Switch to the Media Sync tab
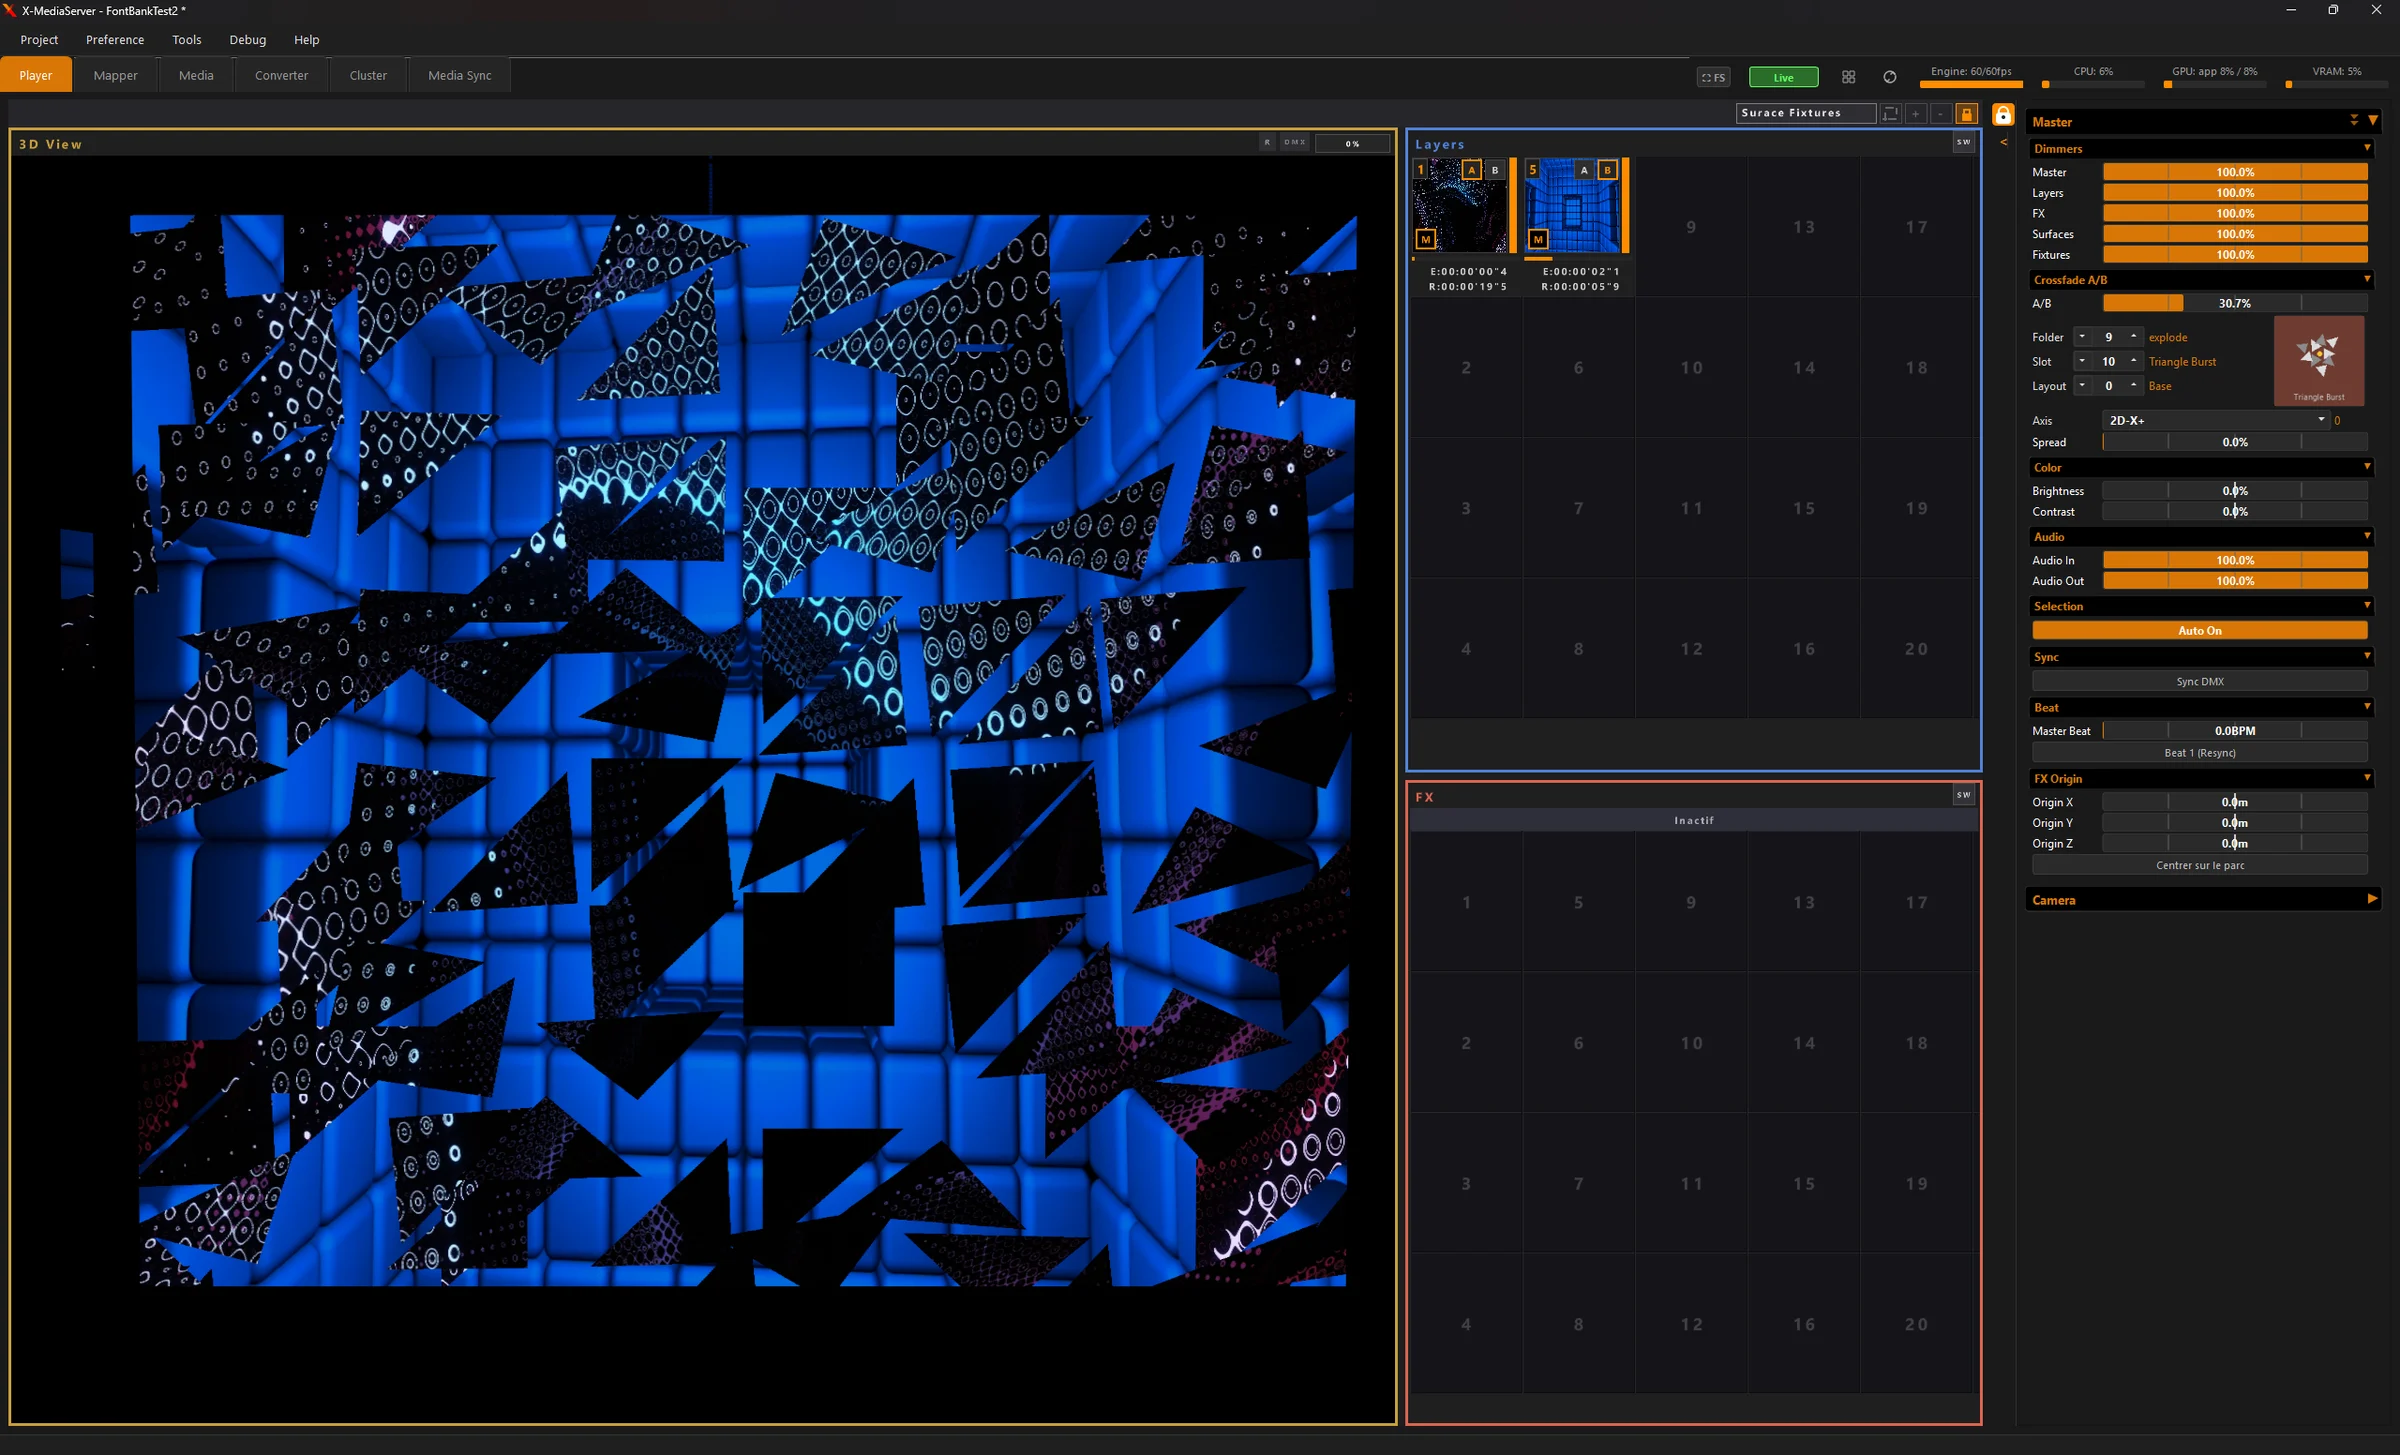 459,75
